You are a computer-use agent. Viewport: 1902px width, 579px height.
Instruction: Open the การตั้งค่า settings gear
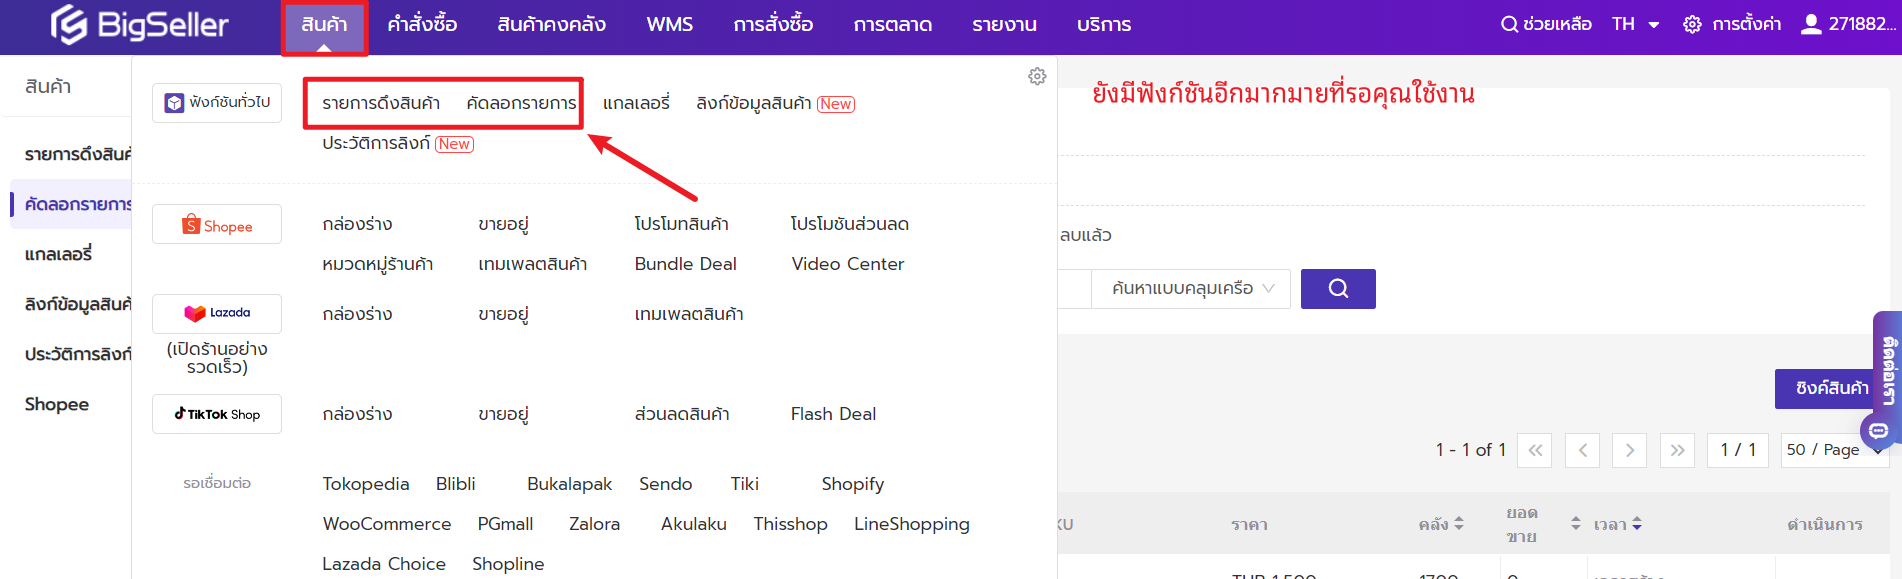[x=1692, y=24]
